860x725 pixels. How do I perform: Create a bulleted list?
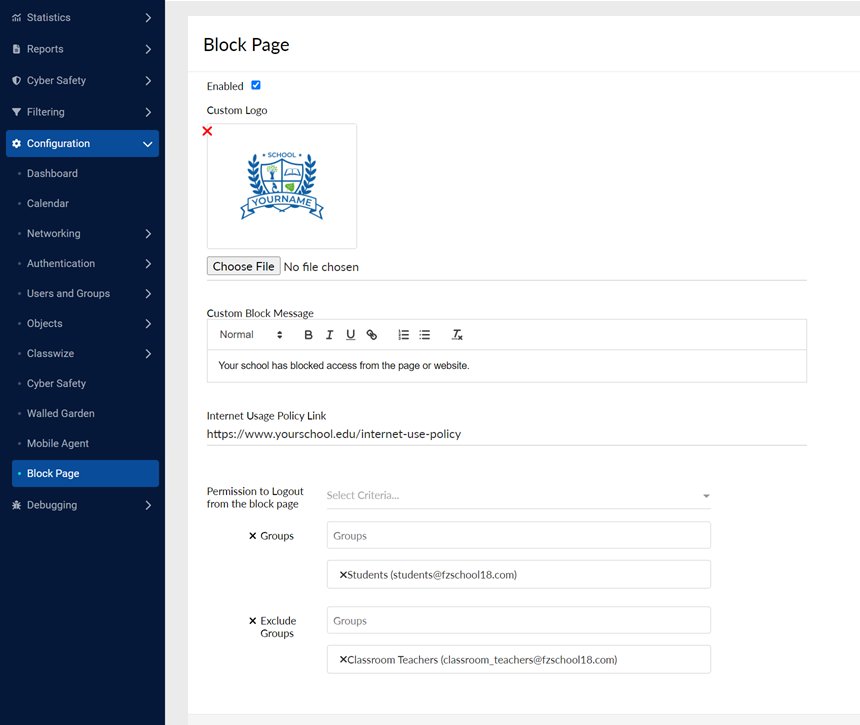click(x=425, y=335)
